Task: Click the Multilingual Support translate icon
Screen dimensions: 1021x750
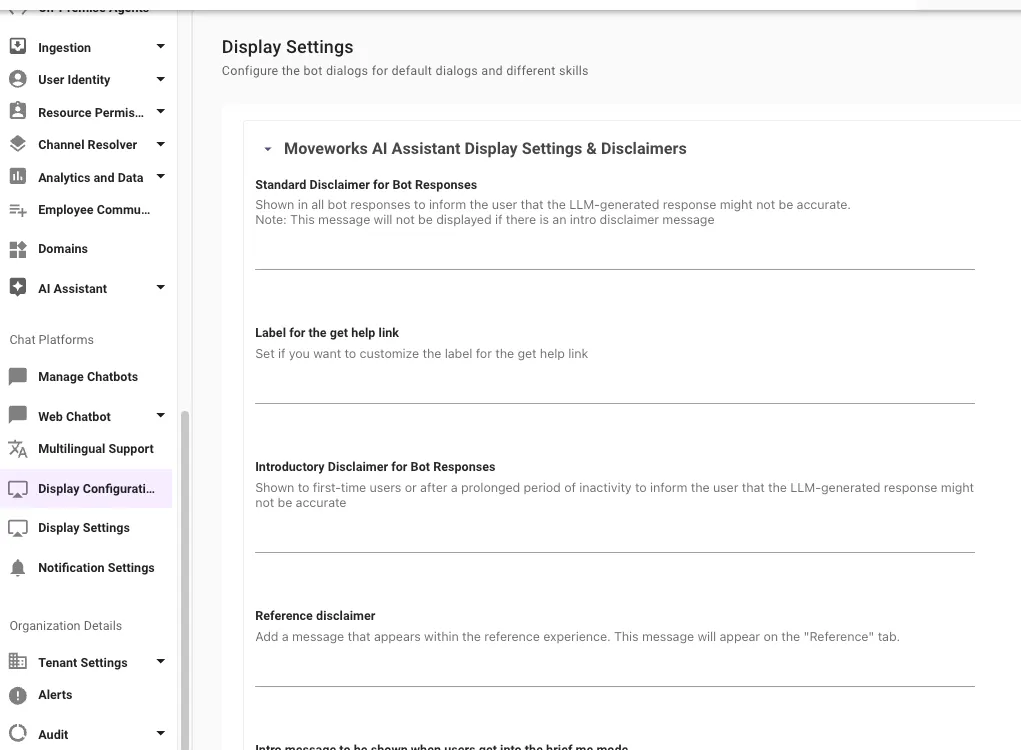Action: pos(18,449)
